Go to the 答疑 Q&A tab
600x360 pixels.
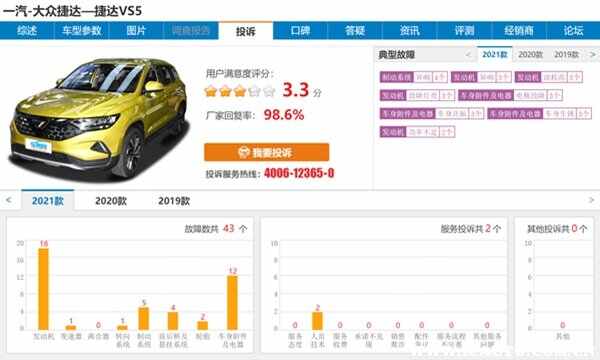tap(355, 31)
